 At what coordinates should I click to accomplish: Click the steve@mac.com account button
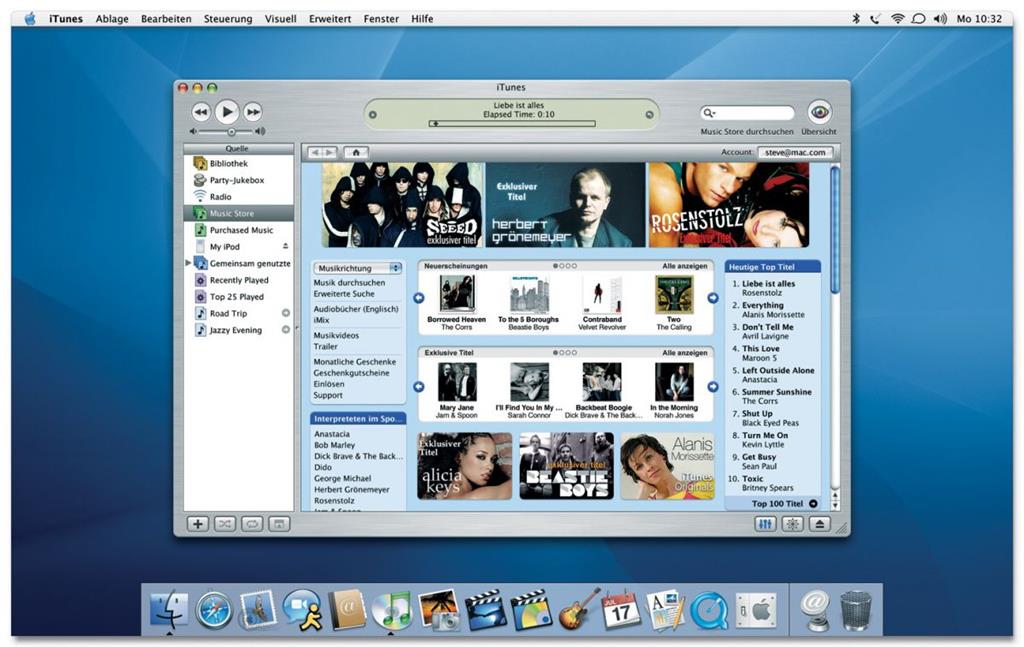pyautogui.click(x=795, y=152)
